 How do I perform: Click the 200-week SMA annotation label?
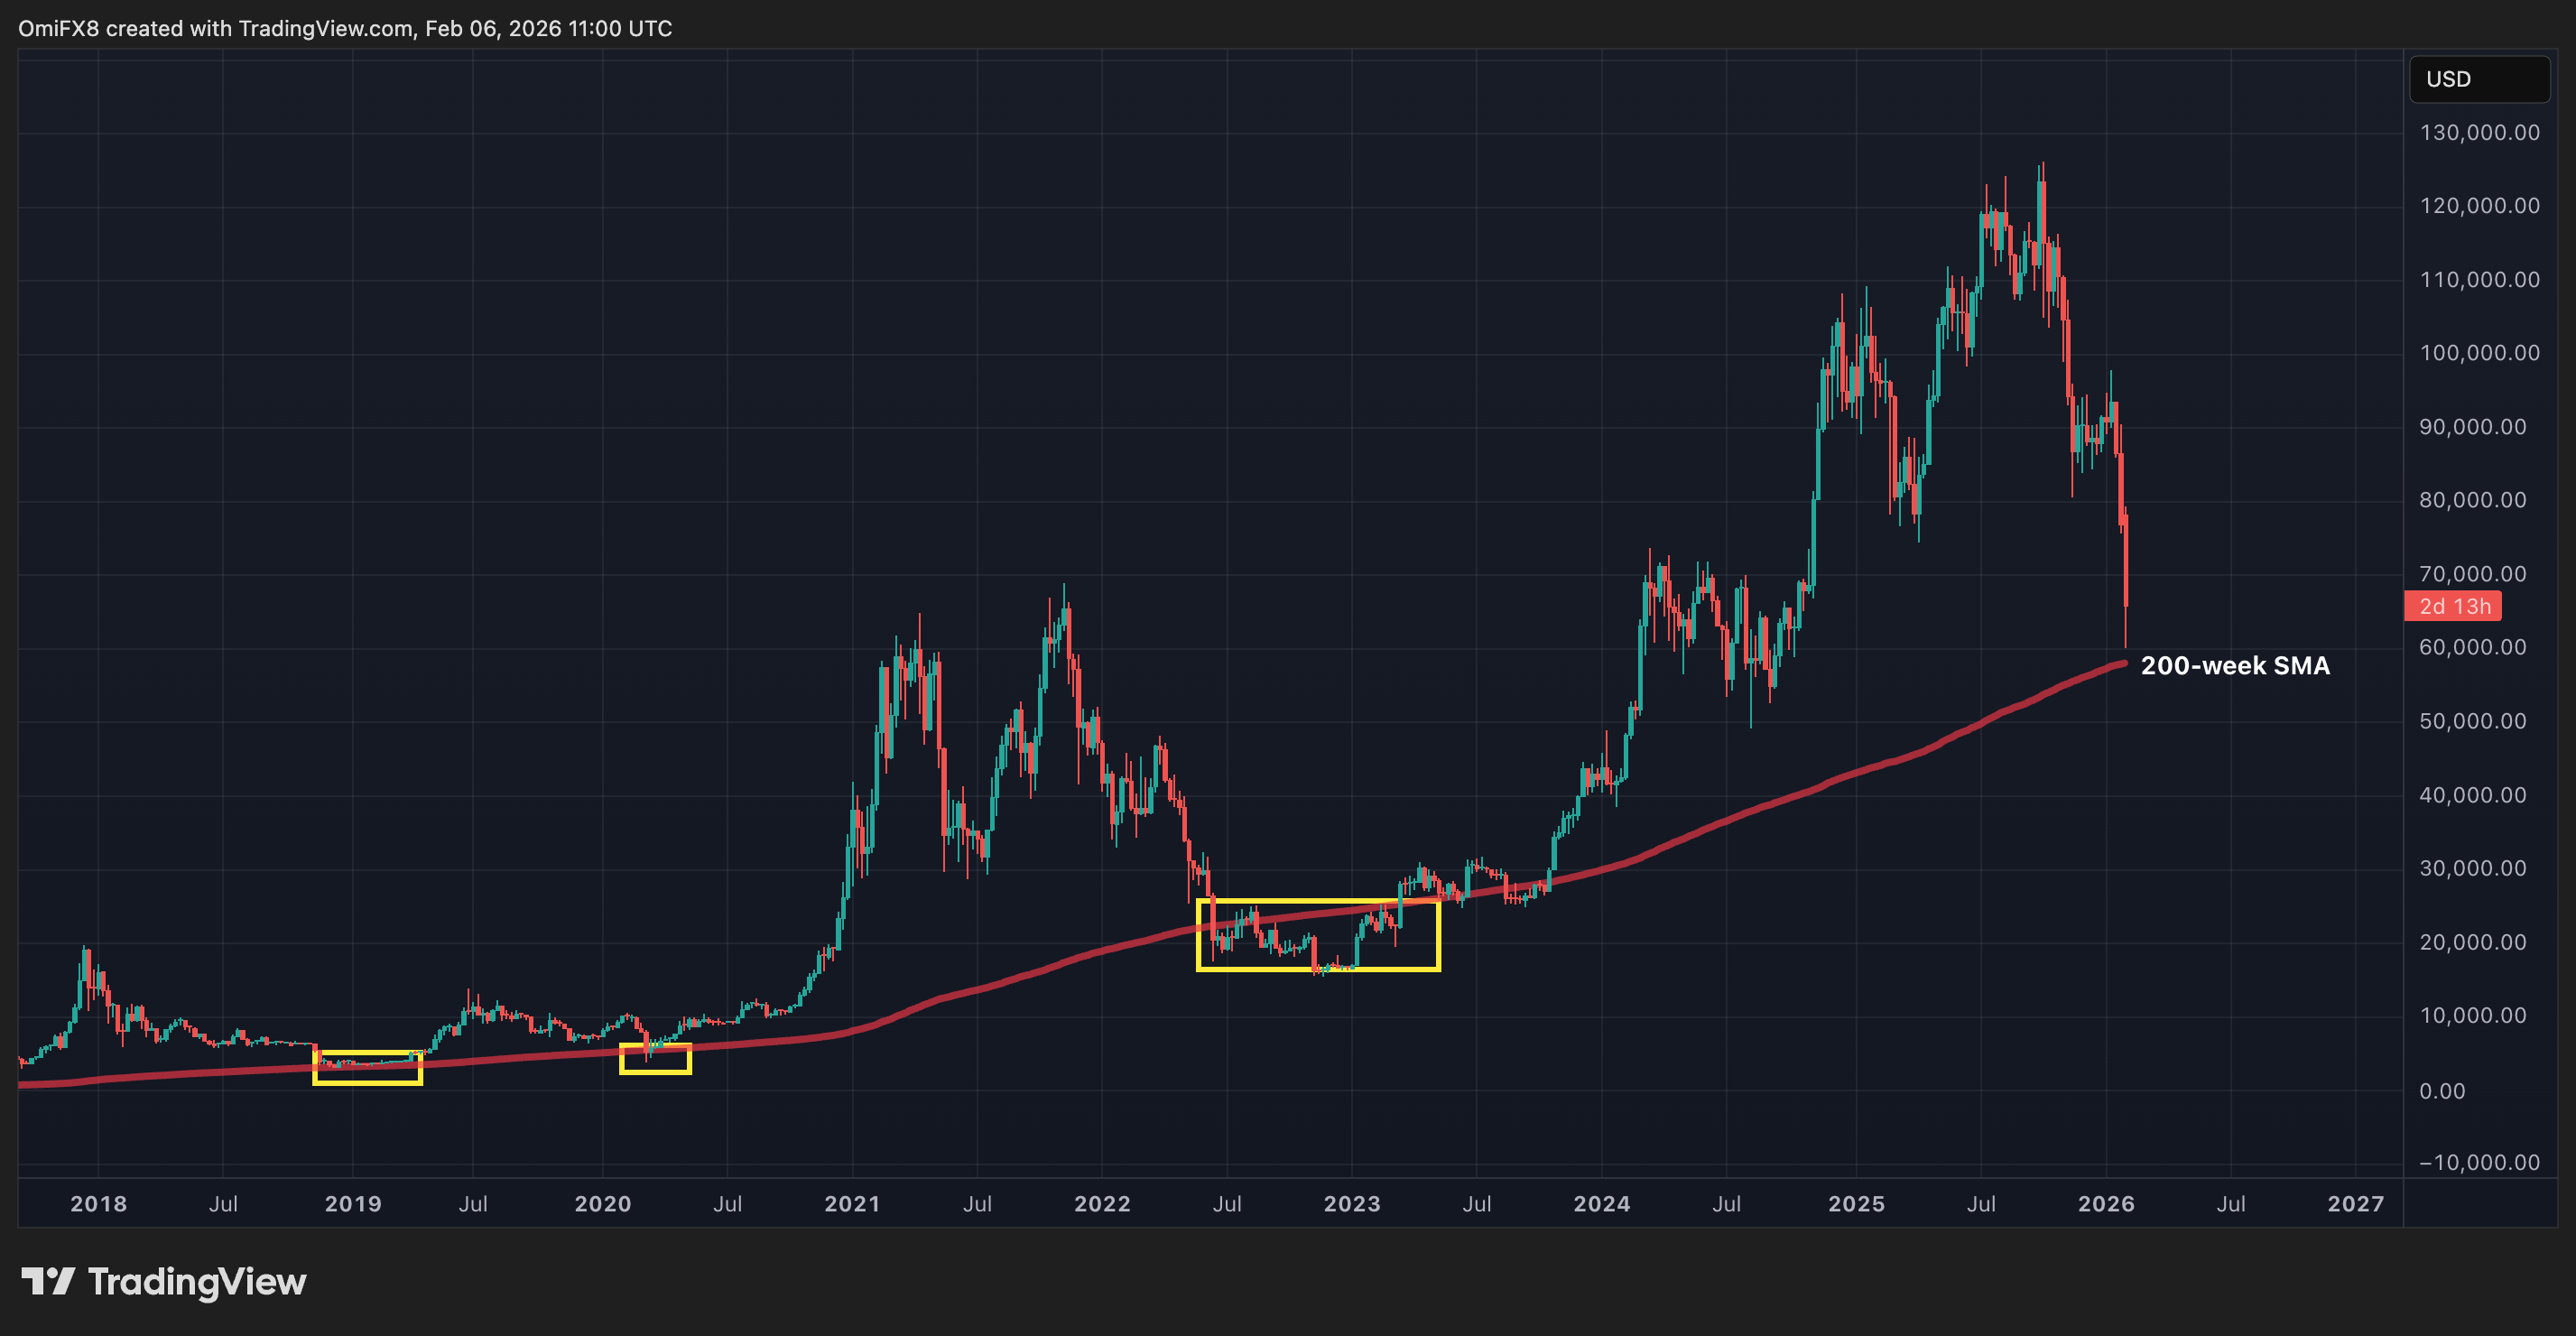(2234, 666)
